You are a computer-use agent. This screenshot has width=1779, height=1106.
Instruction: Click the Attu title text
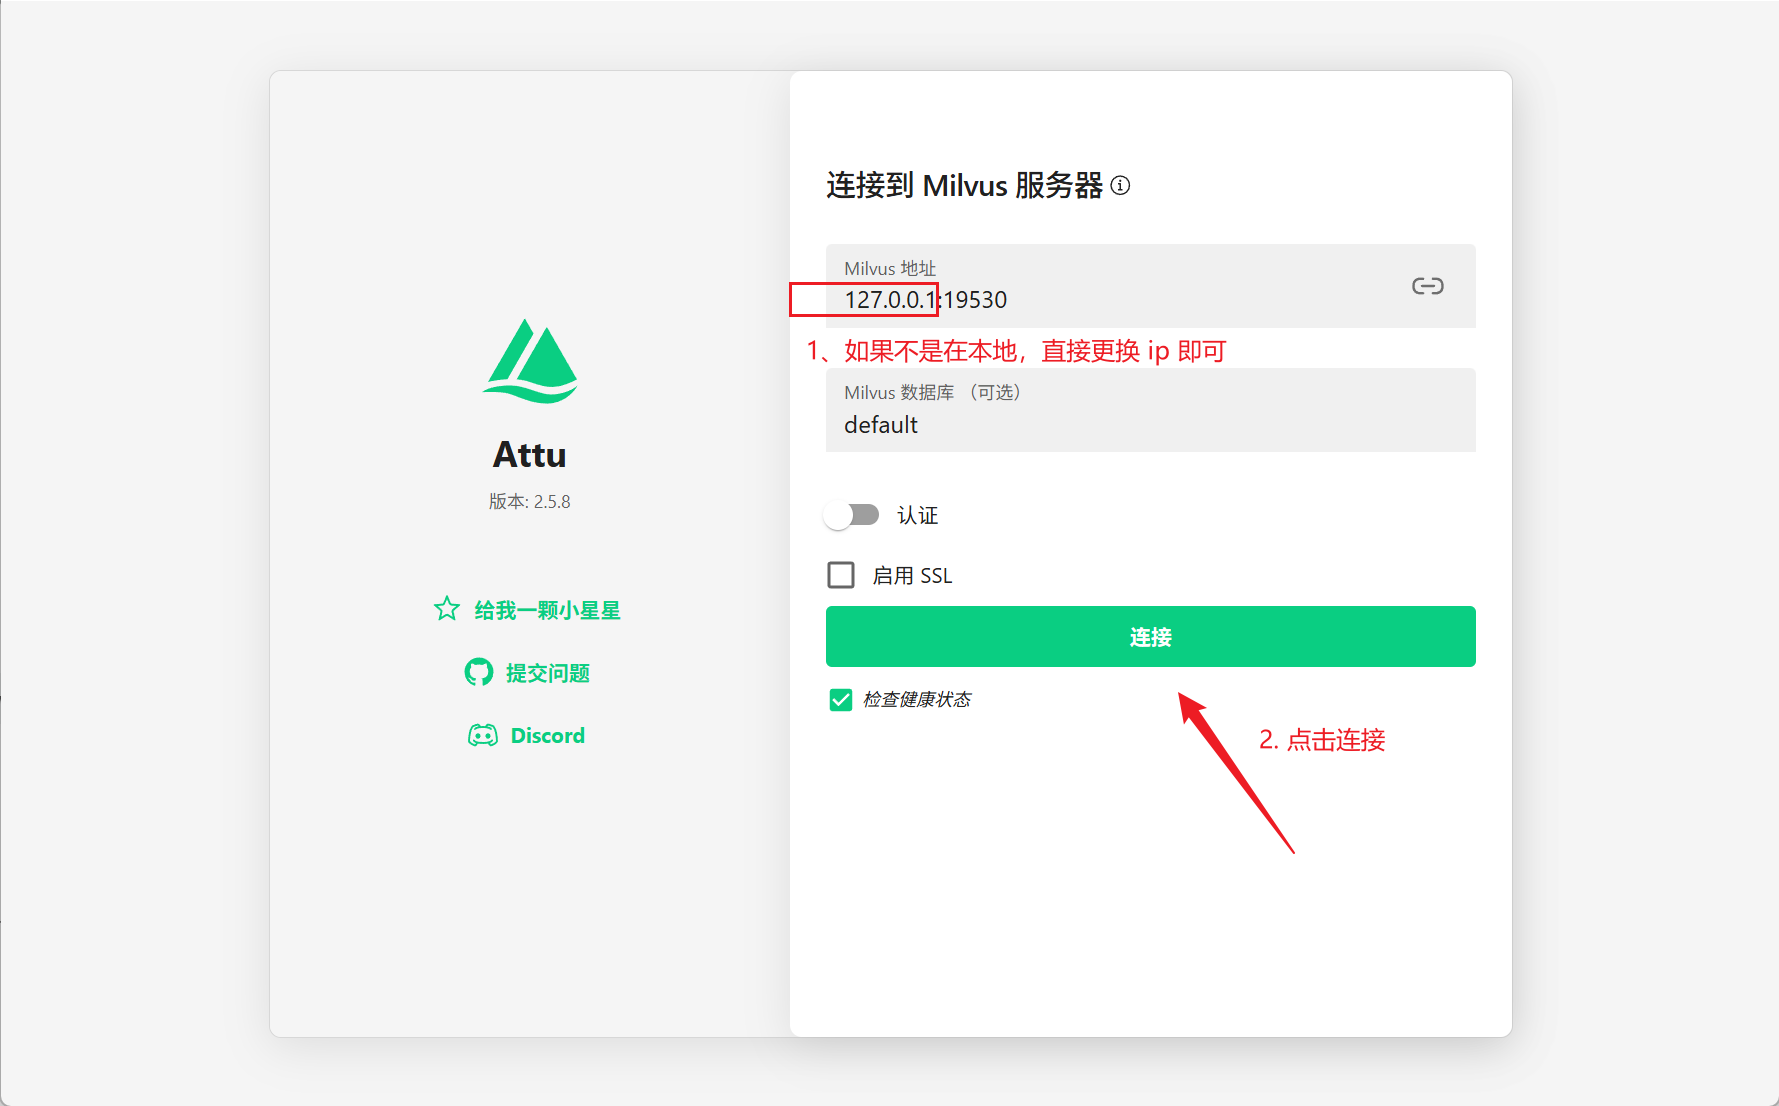tap(530, 455)
